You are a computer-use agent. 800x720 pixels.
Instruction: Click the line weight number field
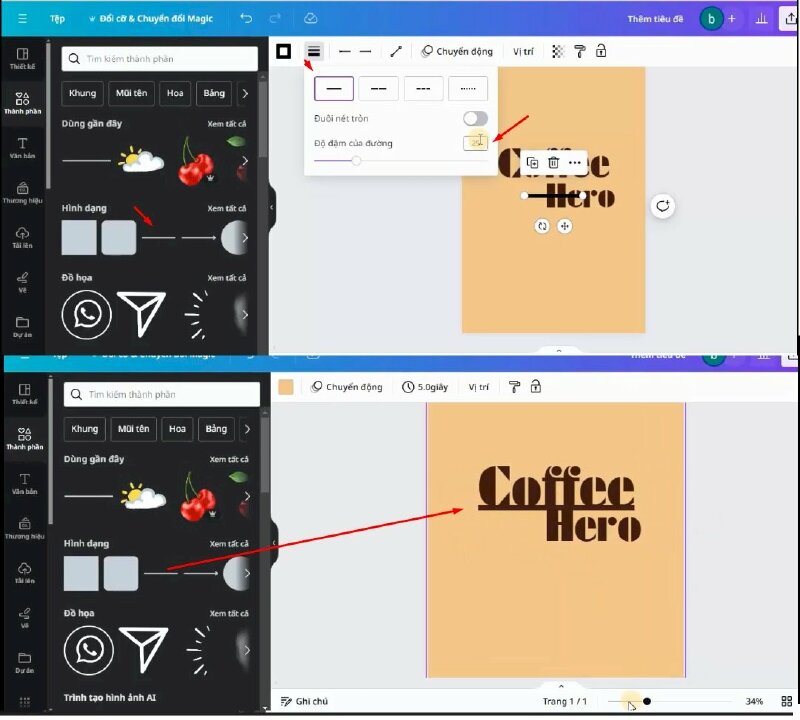(475, 143)
